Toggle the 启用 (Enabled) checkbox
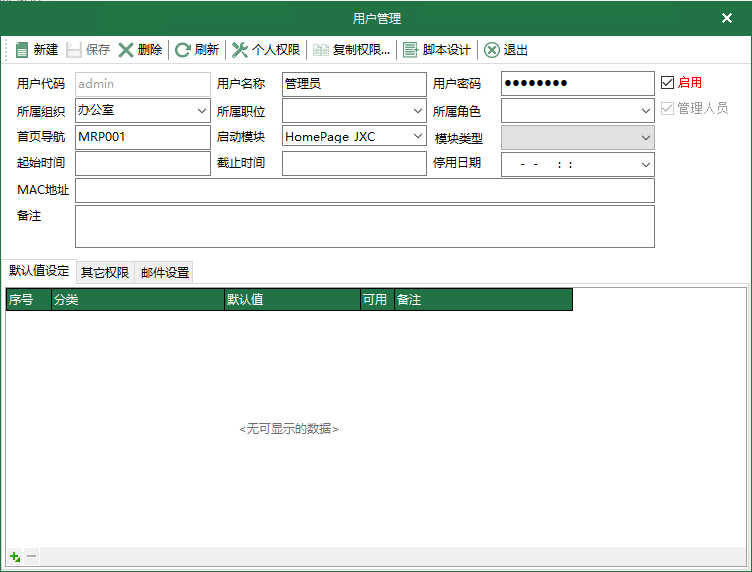Image resolution: width=752 pixels, height=572 pixels. [668, 82]
